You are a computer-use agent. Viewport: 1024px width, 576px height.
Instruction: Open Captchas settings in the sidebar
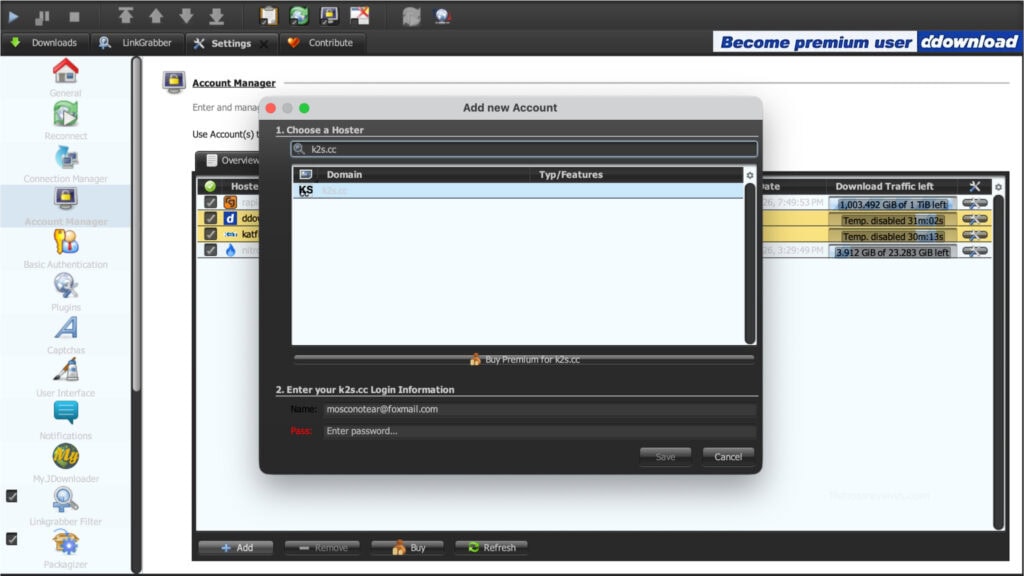[65, 335]
